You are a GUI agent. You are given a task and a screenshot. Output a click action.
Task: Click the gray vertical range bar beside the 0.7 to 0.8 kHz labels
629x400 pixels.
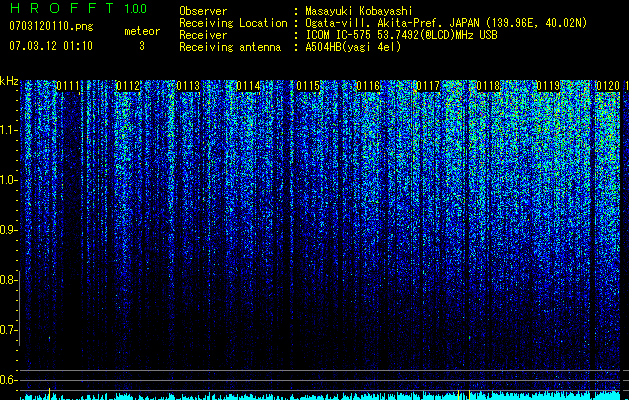tap(19, 308)
